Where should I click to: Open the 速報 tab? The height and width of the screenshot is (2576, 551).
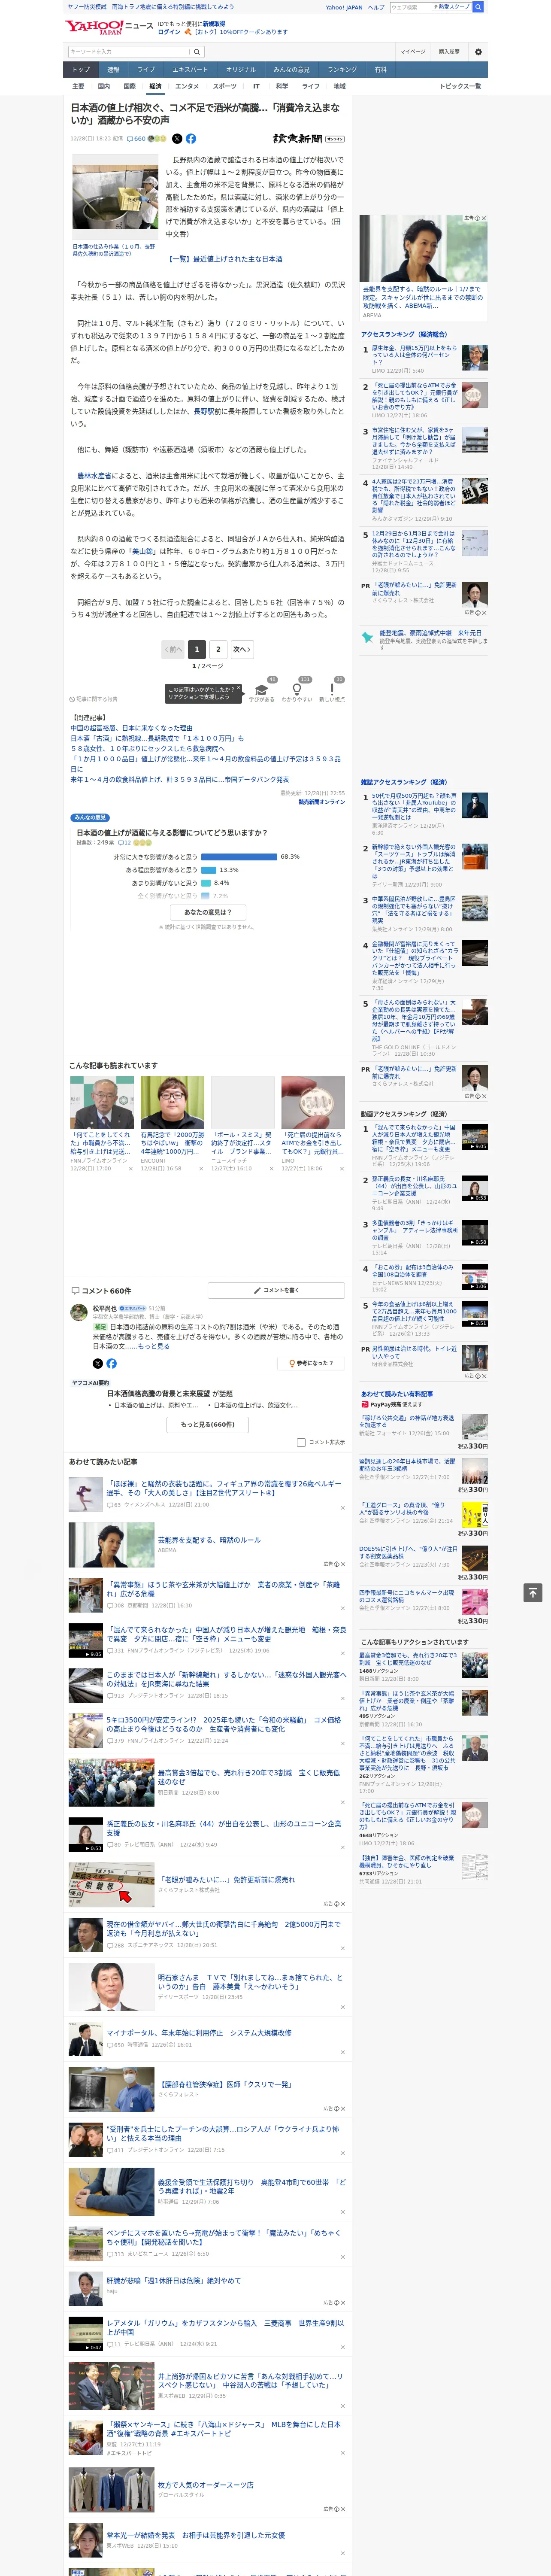(113, 70)
